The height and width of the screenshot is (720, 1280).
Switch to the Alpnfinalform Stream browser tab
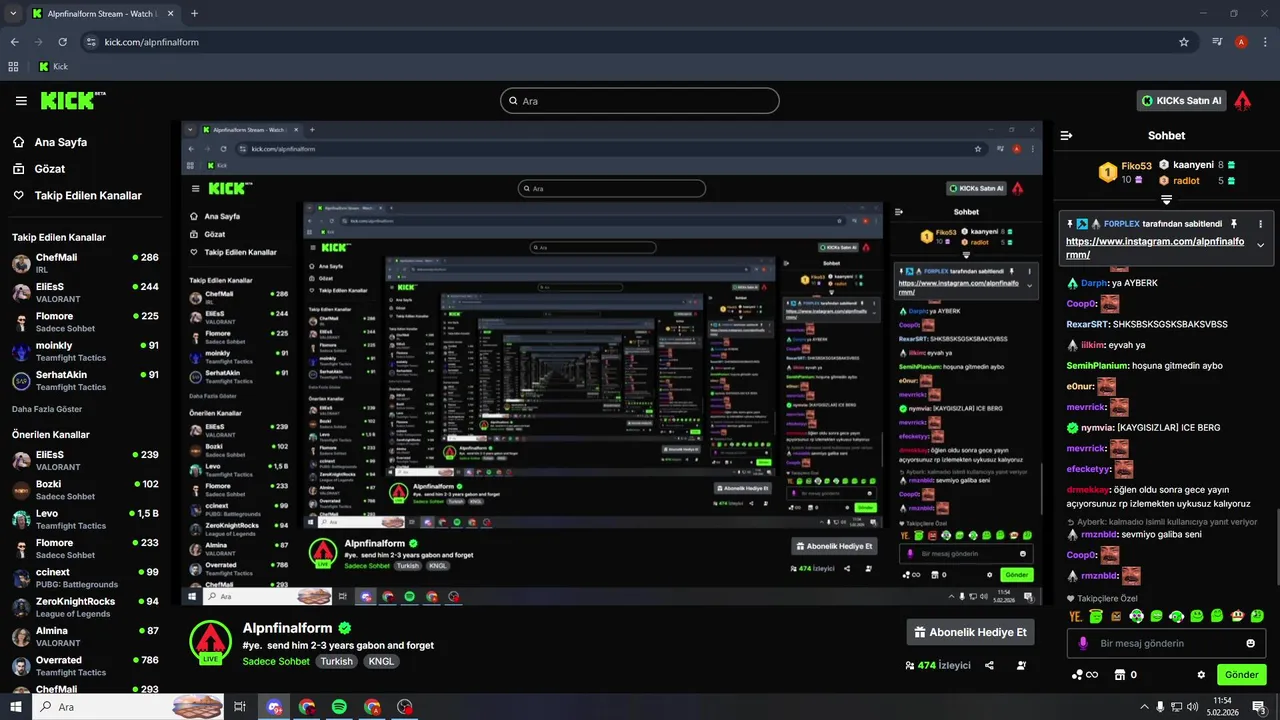click(x=102, y=14)
